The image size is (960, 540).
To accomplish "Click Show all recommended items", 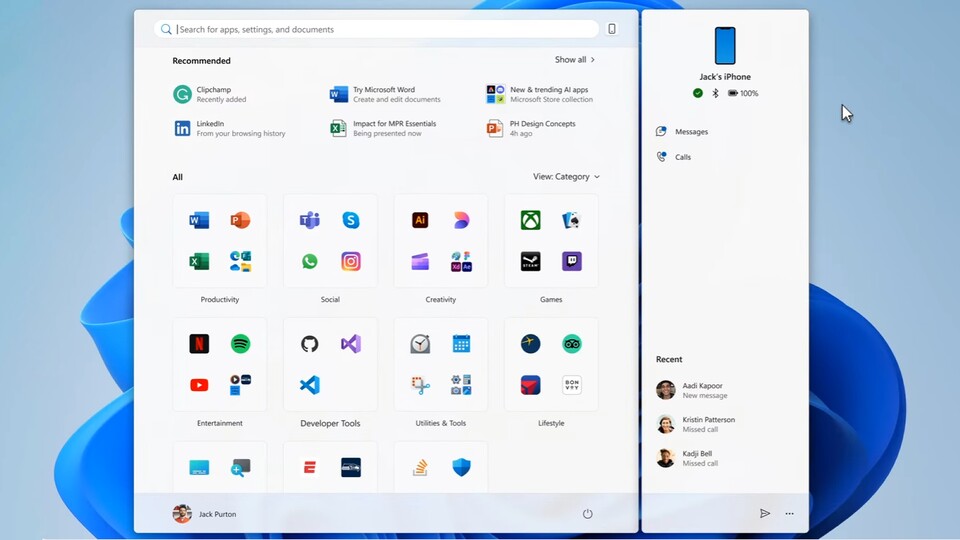I will 575,60.
